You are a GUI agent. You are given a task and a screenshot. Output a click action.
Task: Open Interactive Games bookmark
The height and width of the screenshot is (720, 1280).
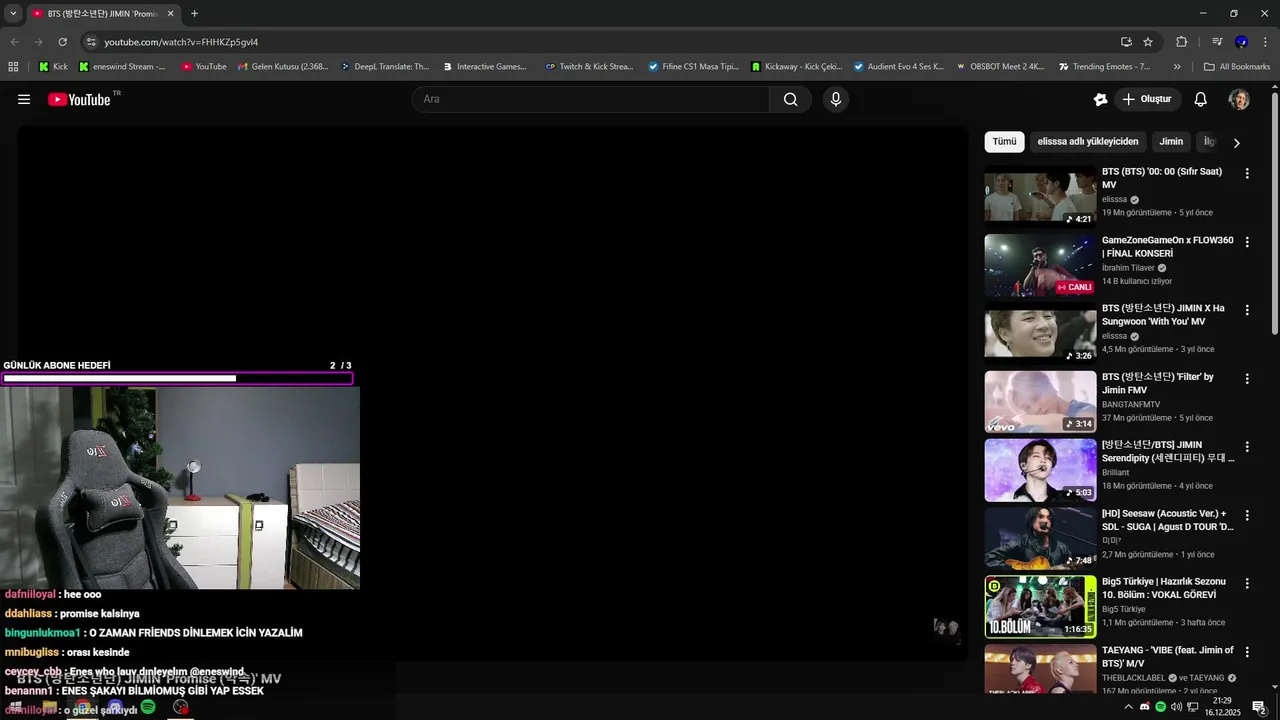(484, 67)
